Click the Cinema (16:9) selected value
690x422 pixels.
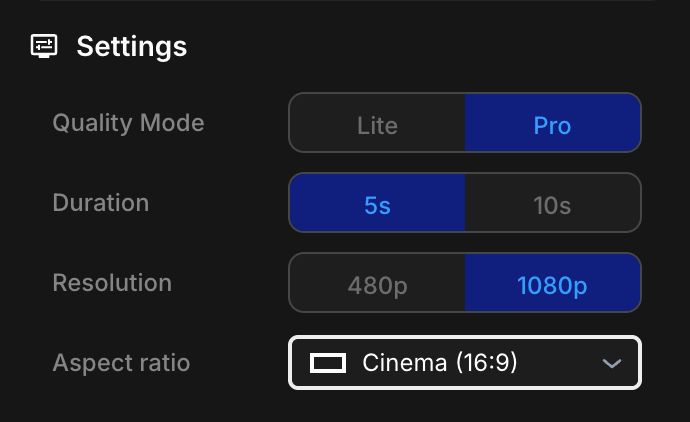[x=440, y=362]
